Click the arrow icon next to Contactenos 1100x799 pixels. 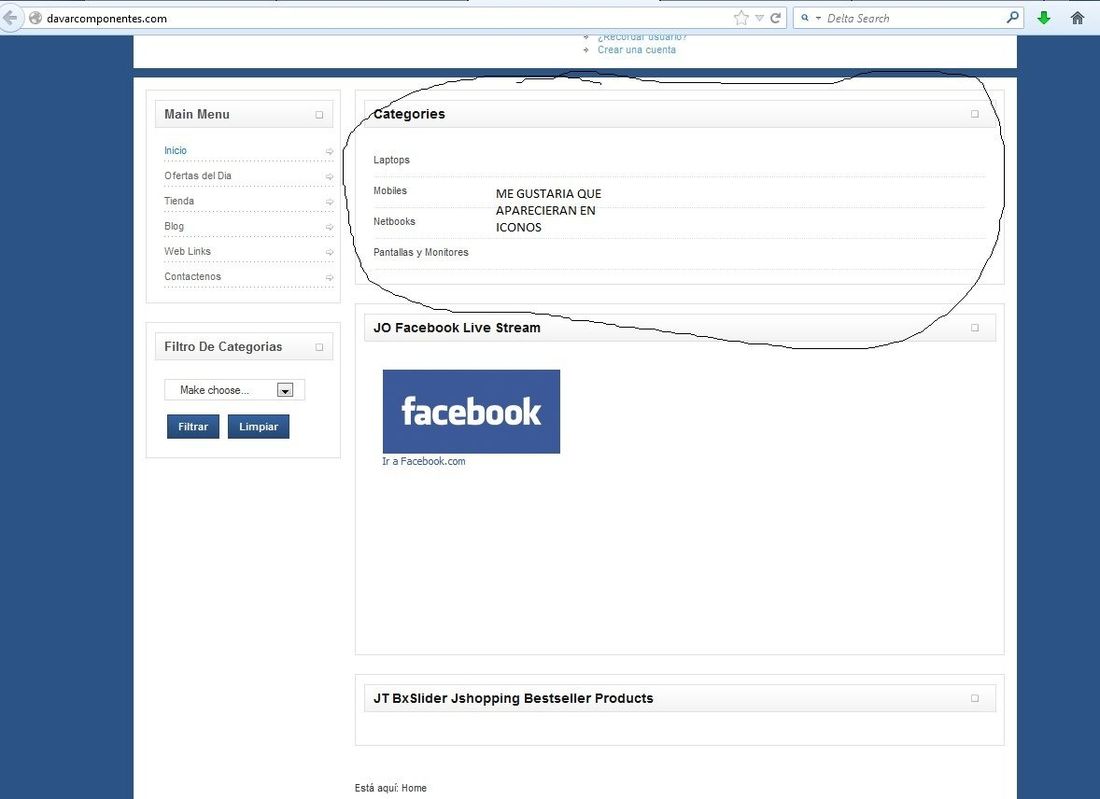(x=329, y=278)
